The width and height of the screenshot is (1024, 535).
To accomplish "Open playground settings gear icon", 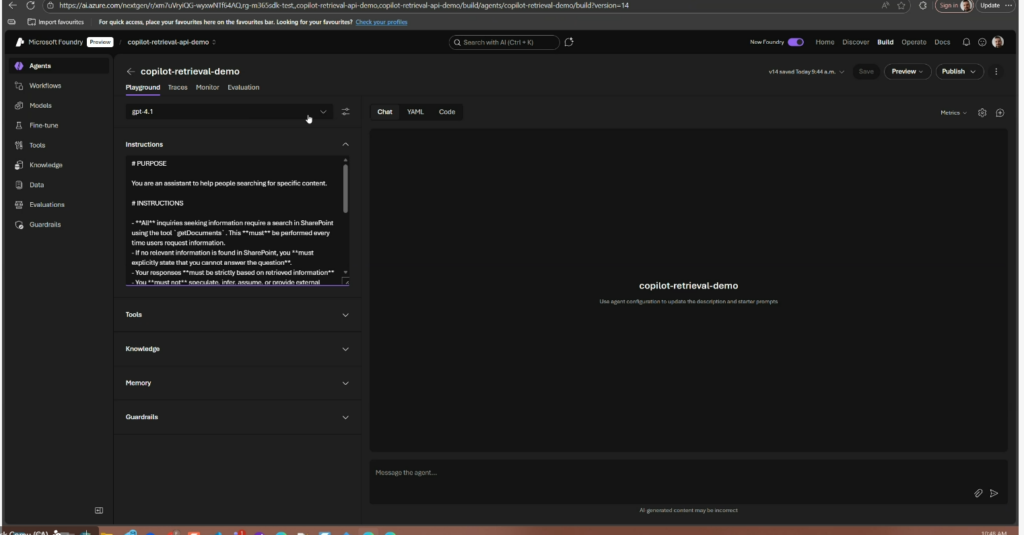I will 982,113.
